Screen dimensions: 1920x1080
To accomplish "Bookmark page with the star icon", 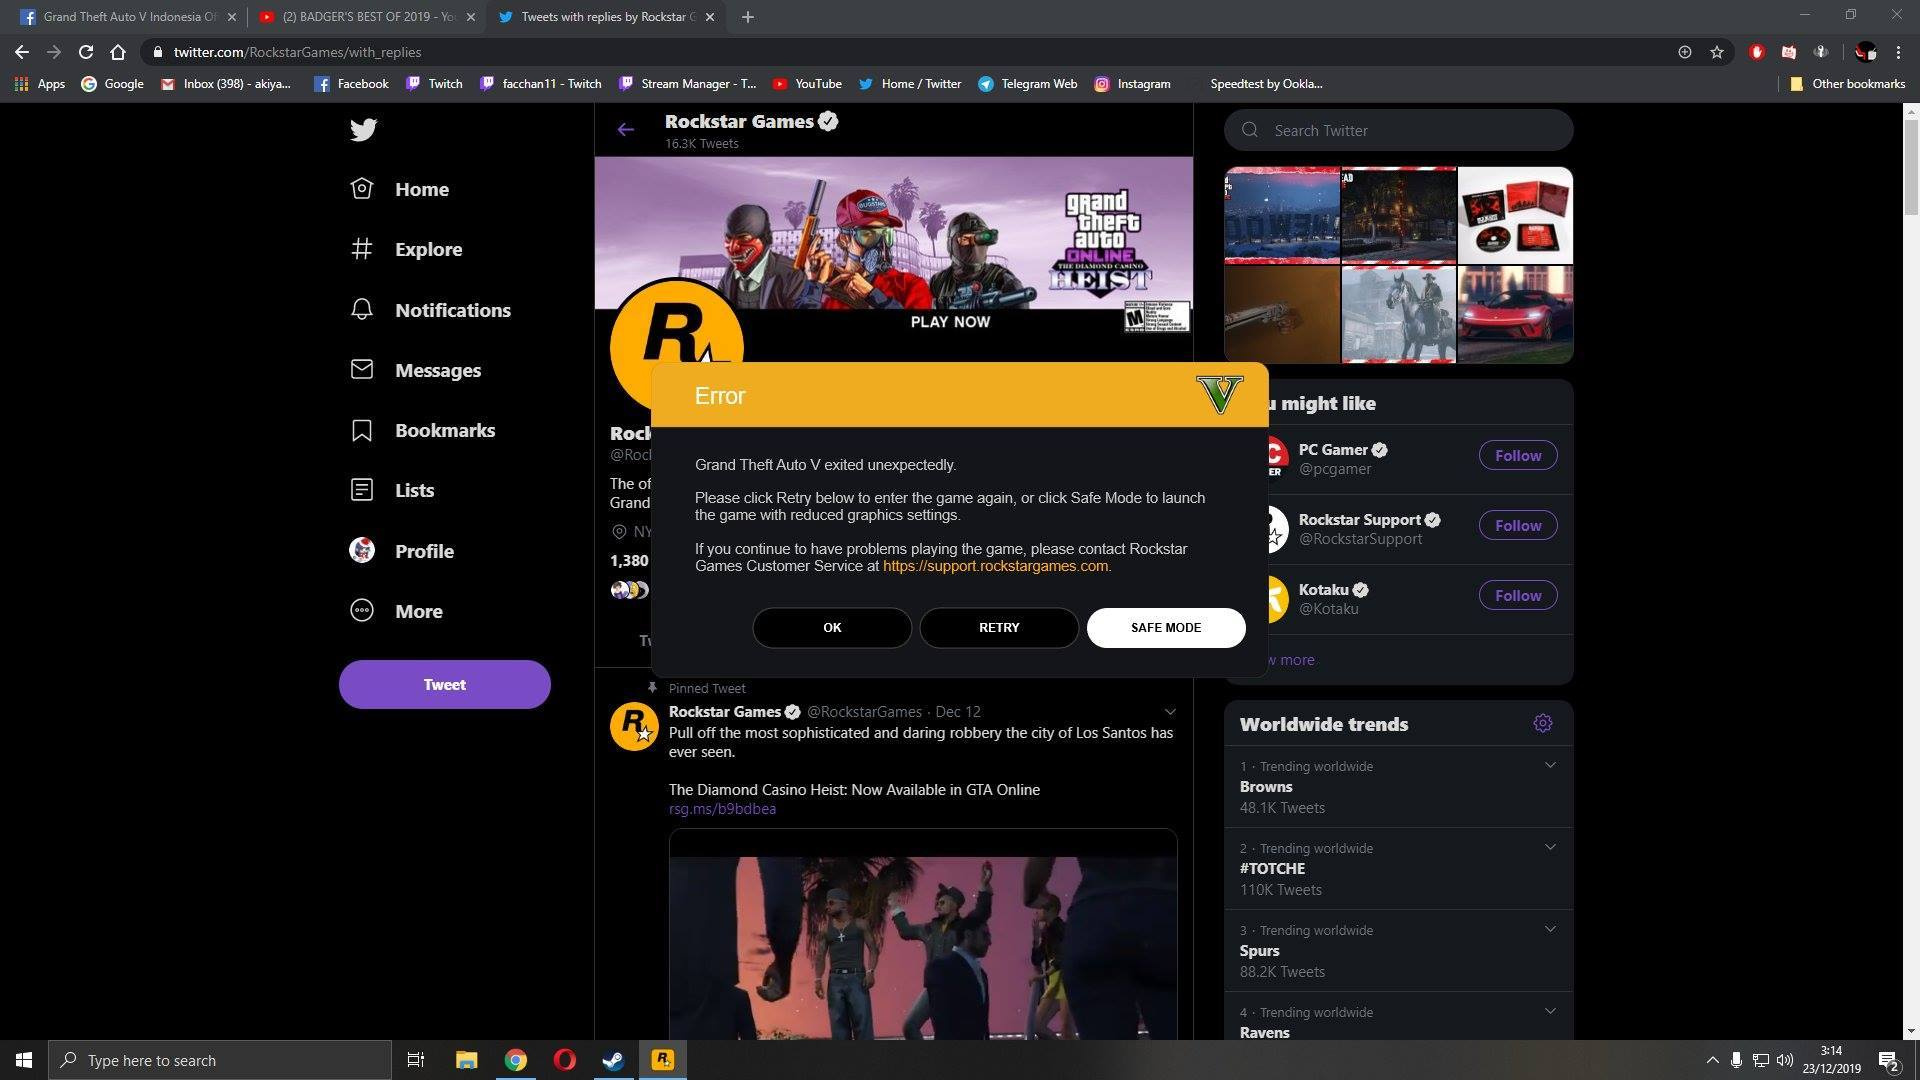I will click(x=1716, y=52).
